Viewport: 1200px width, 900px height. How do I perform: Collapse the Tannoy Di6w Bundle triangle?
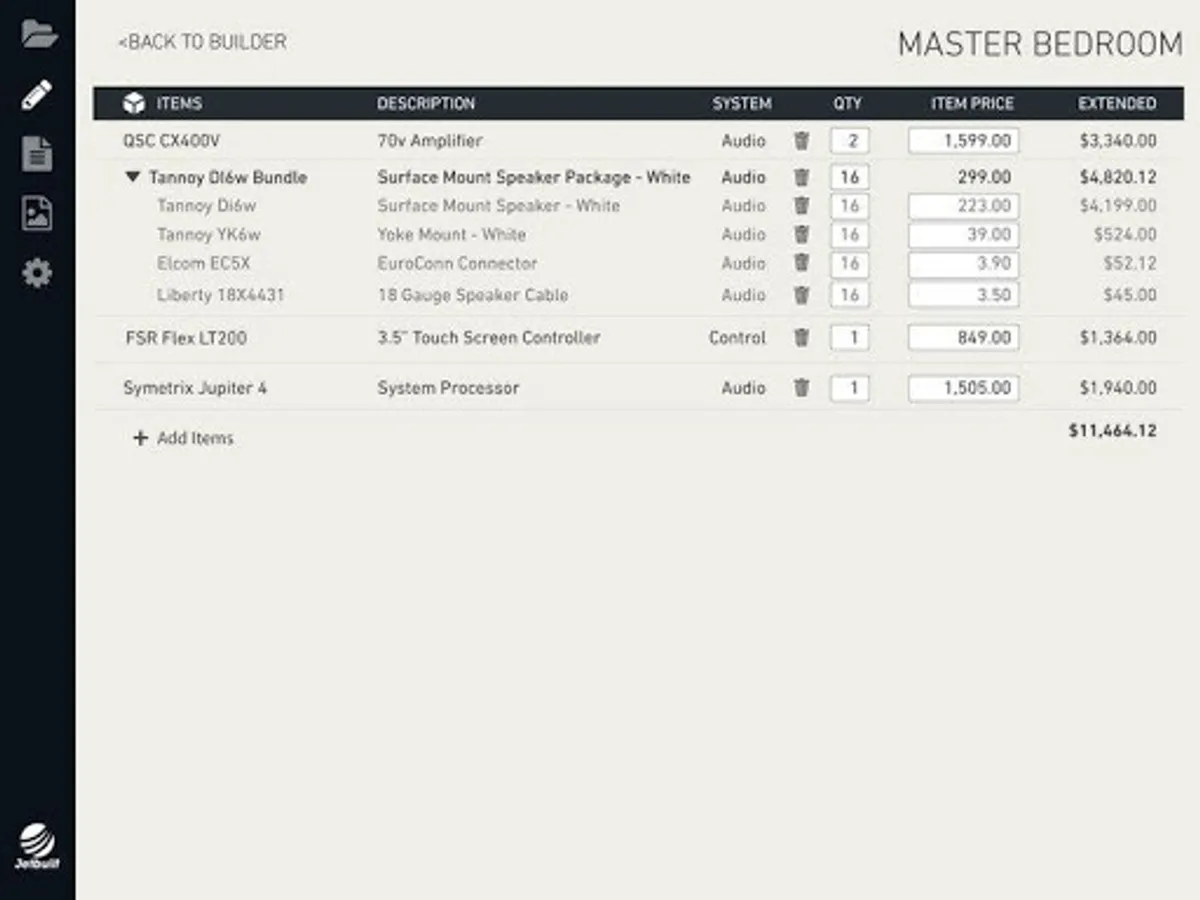133,177
